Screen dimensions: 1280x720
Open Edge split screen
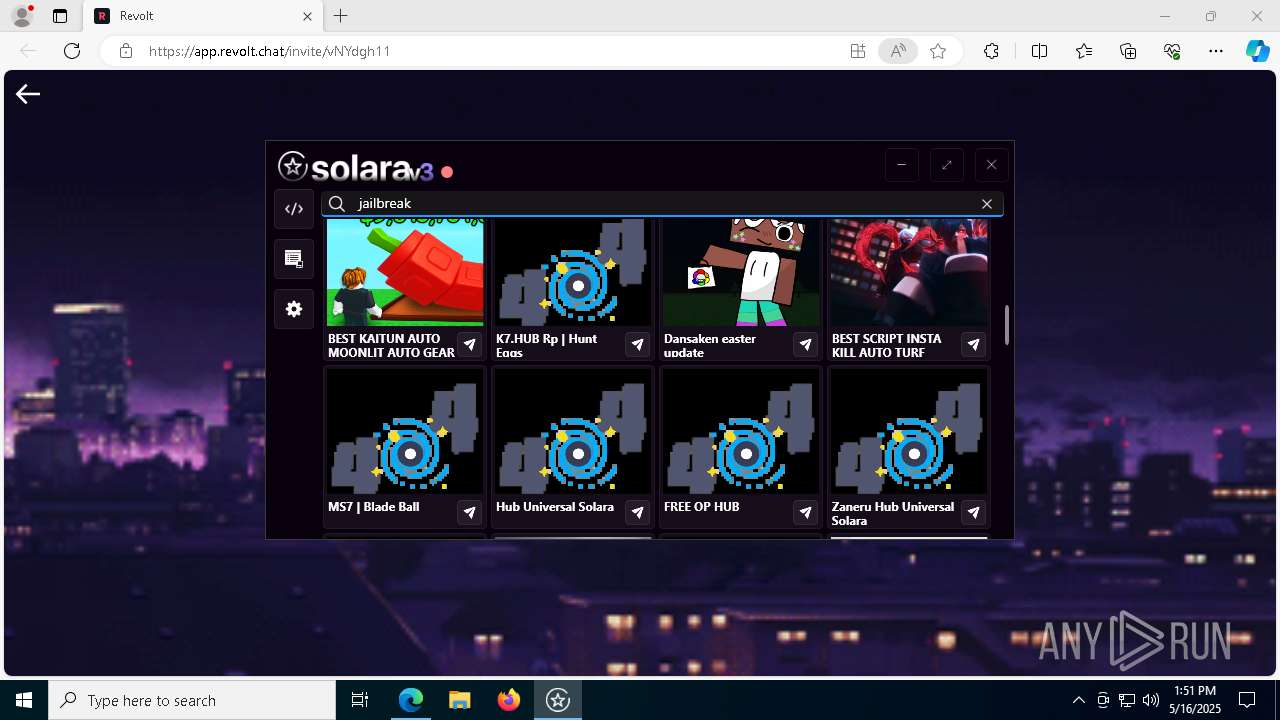1039,51
